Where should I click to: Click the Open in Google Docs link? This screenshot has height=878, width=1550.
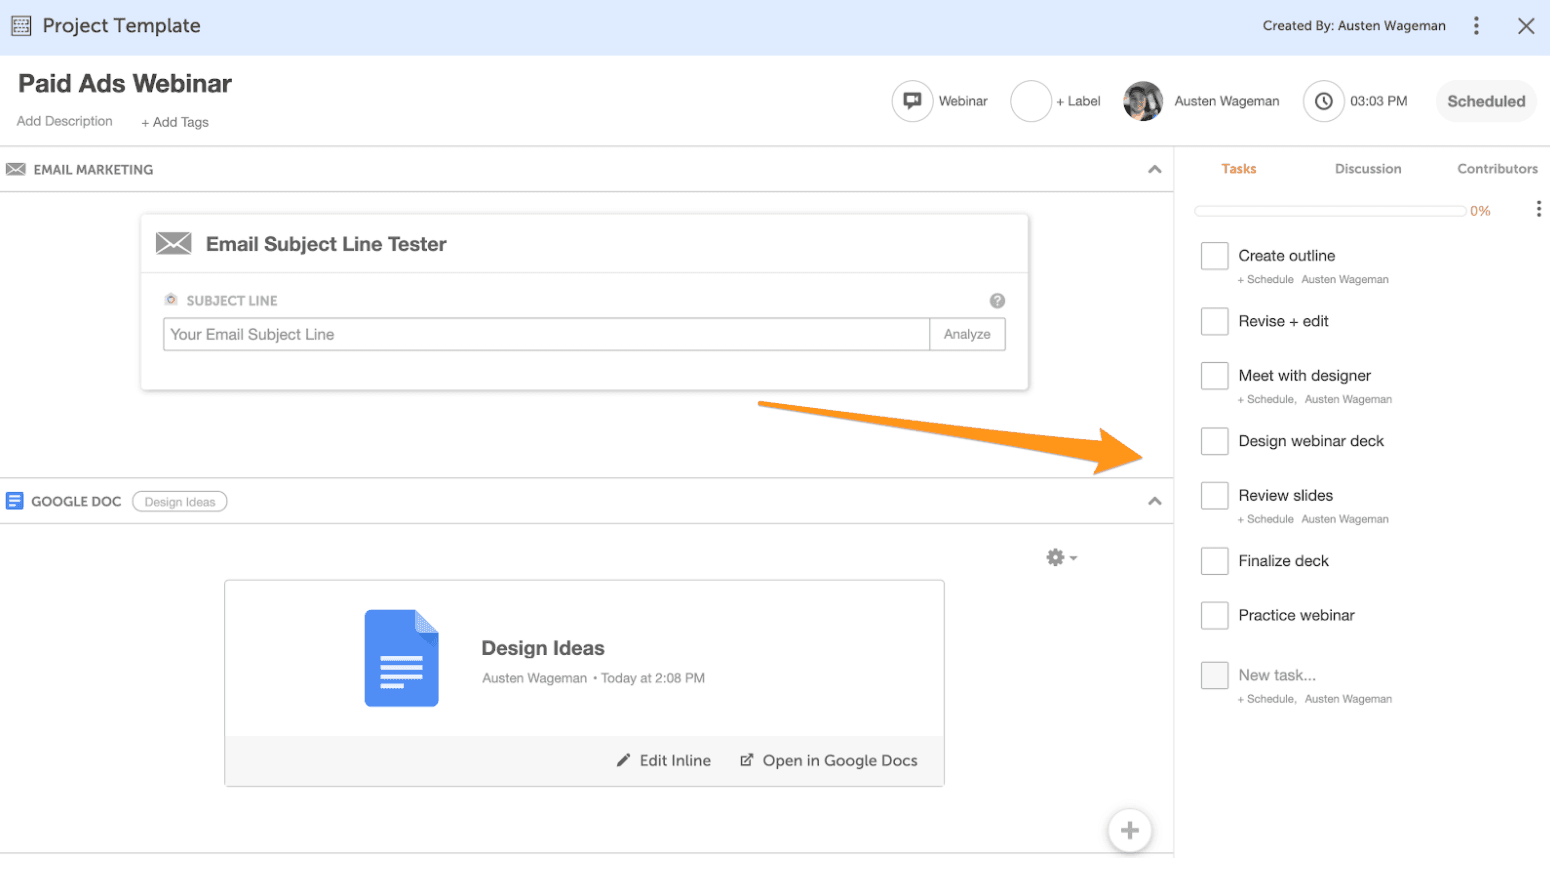pos(828,760)
